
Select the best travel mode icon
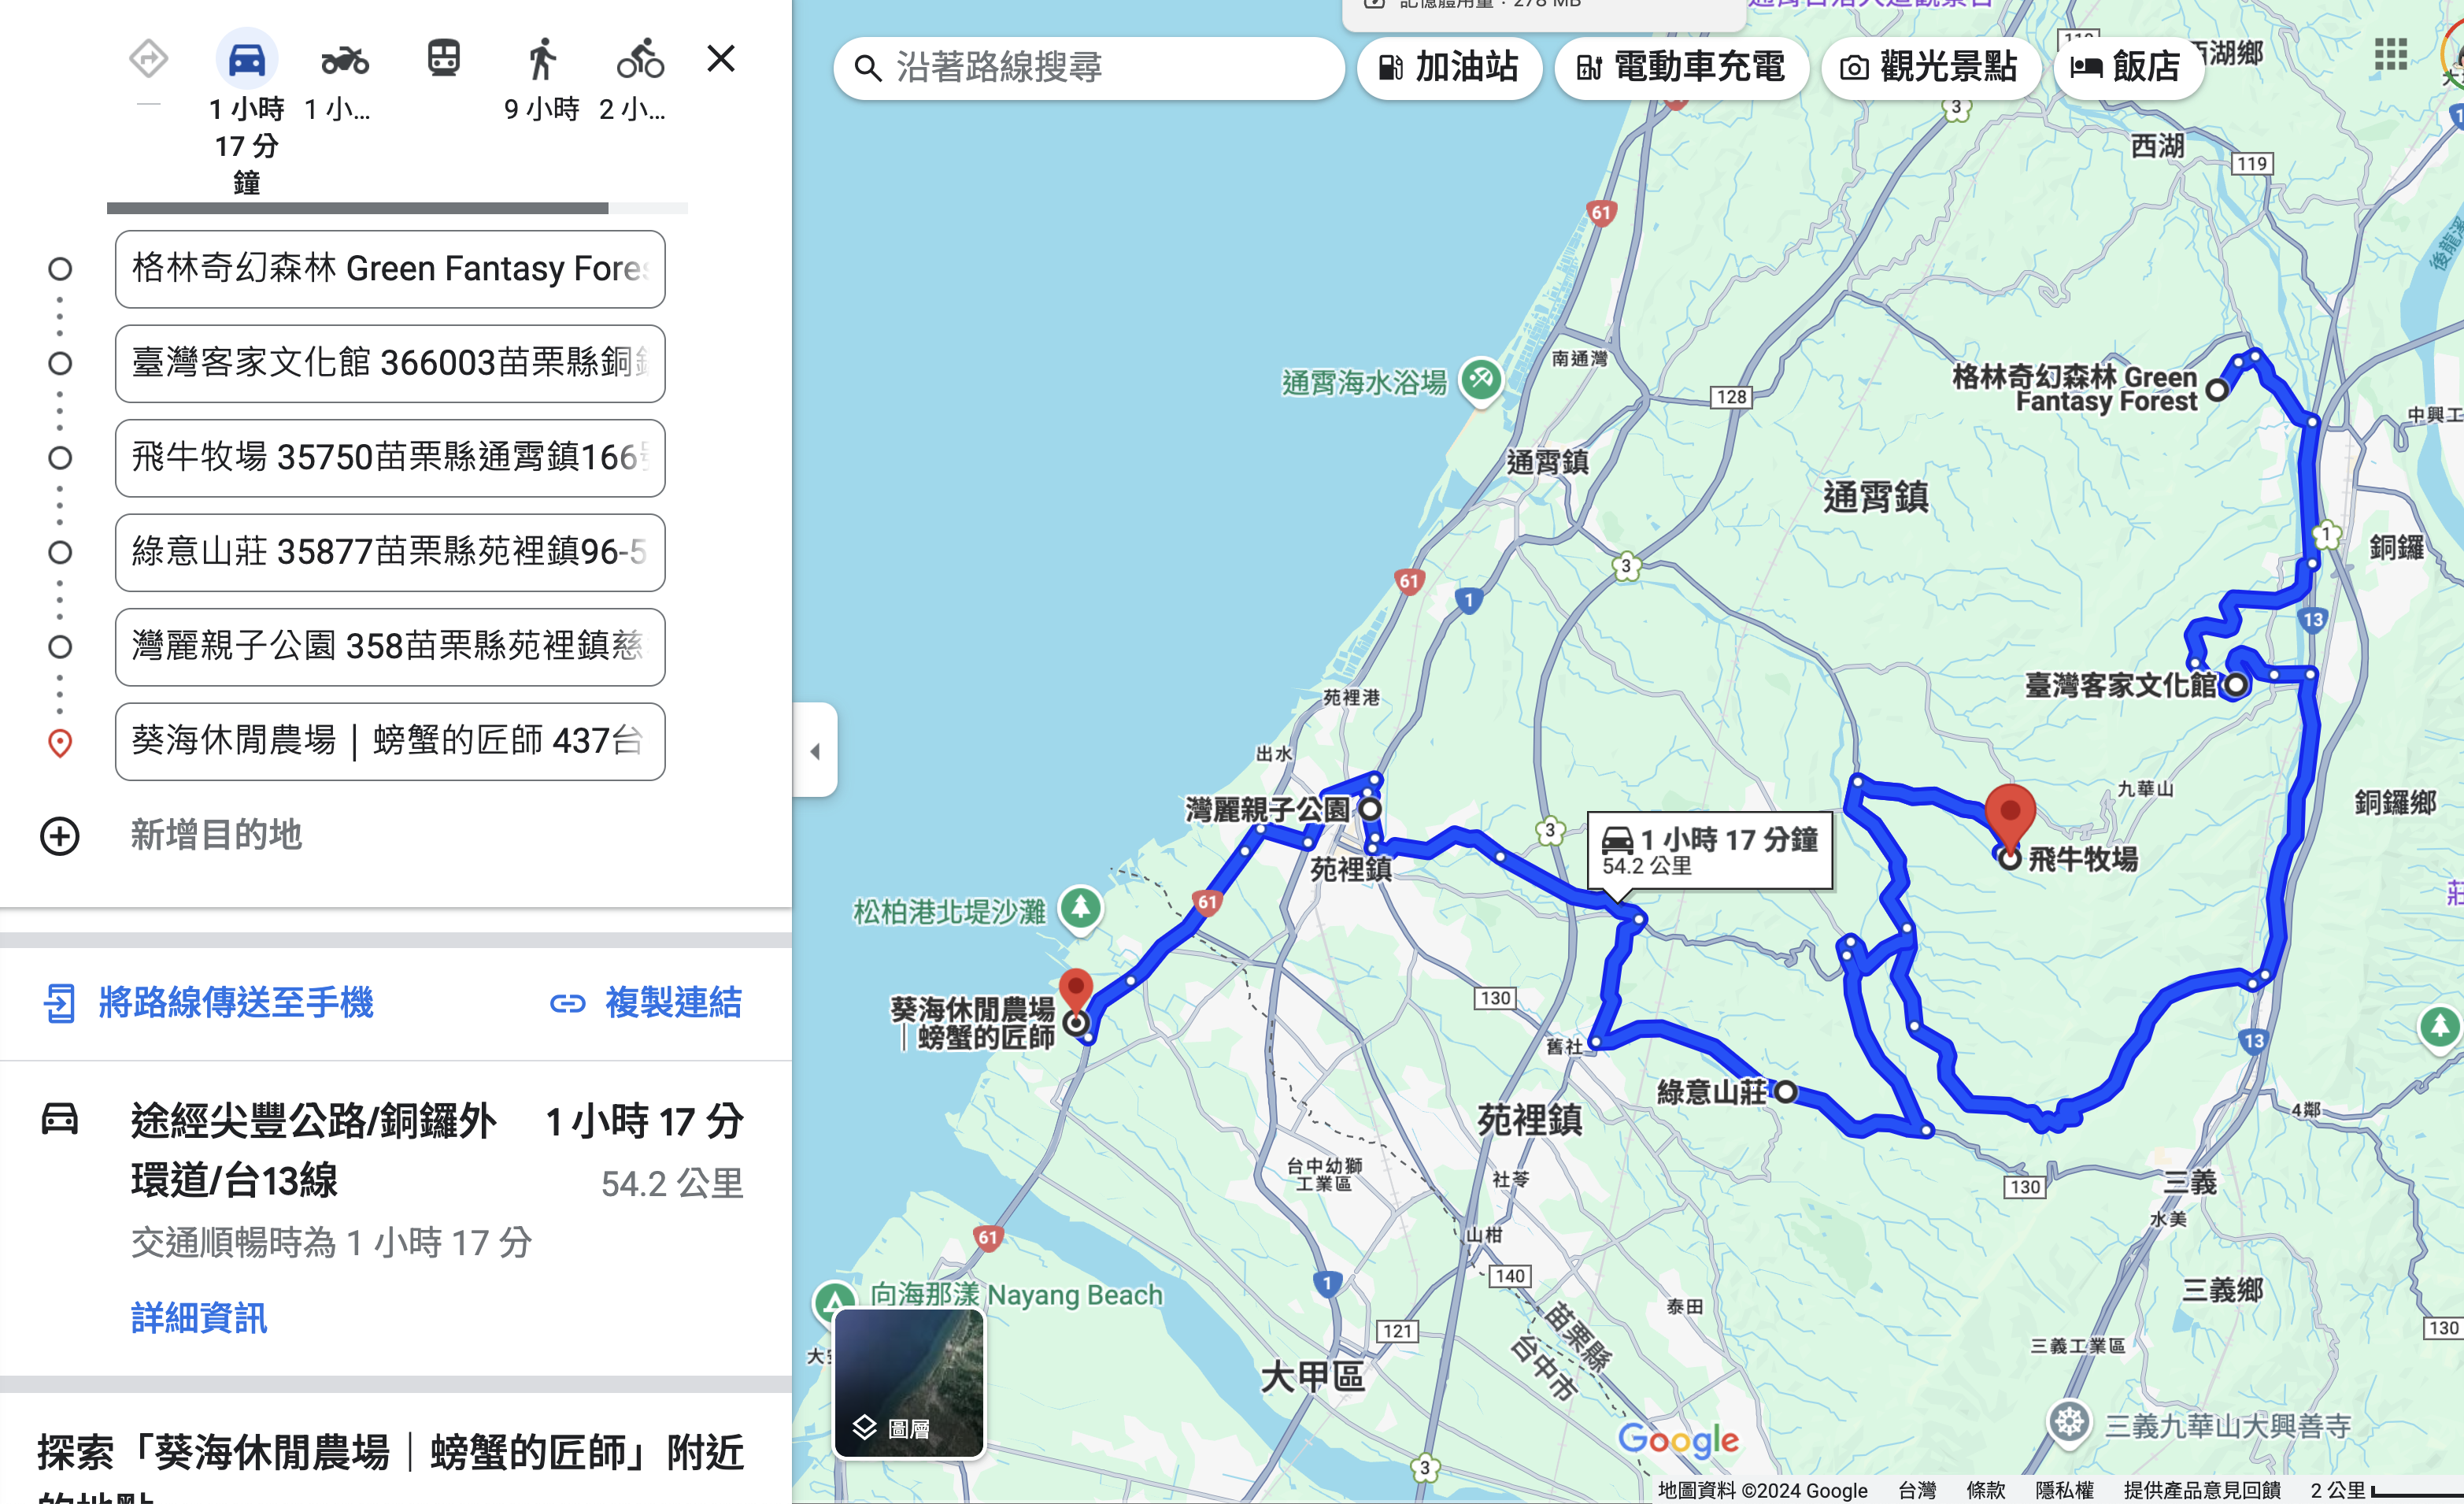(148, 59)
